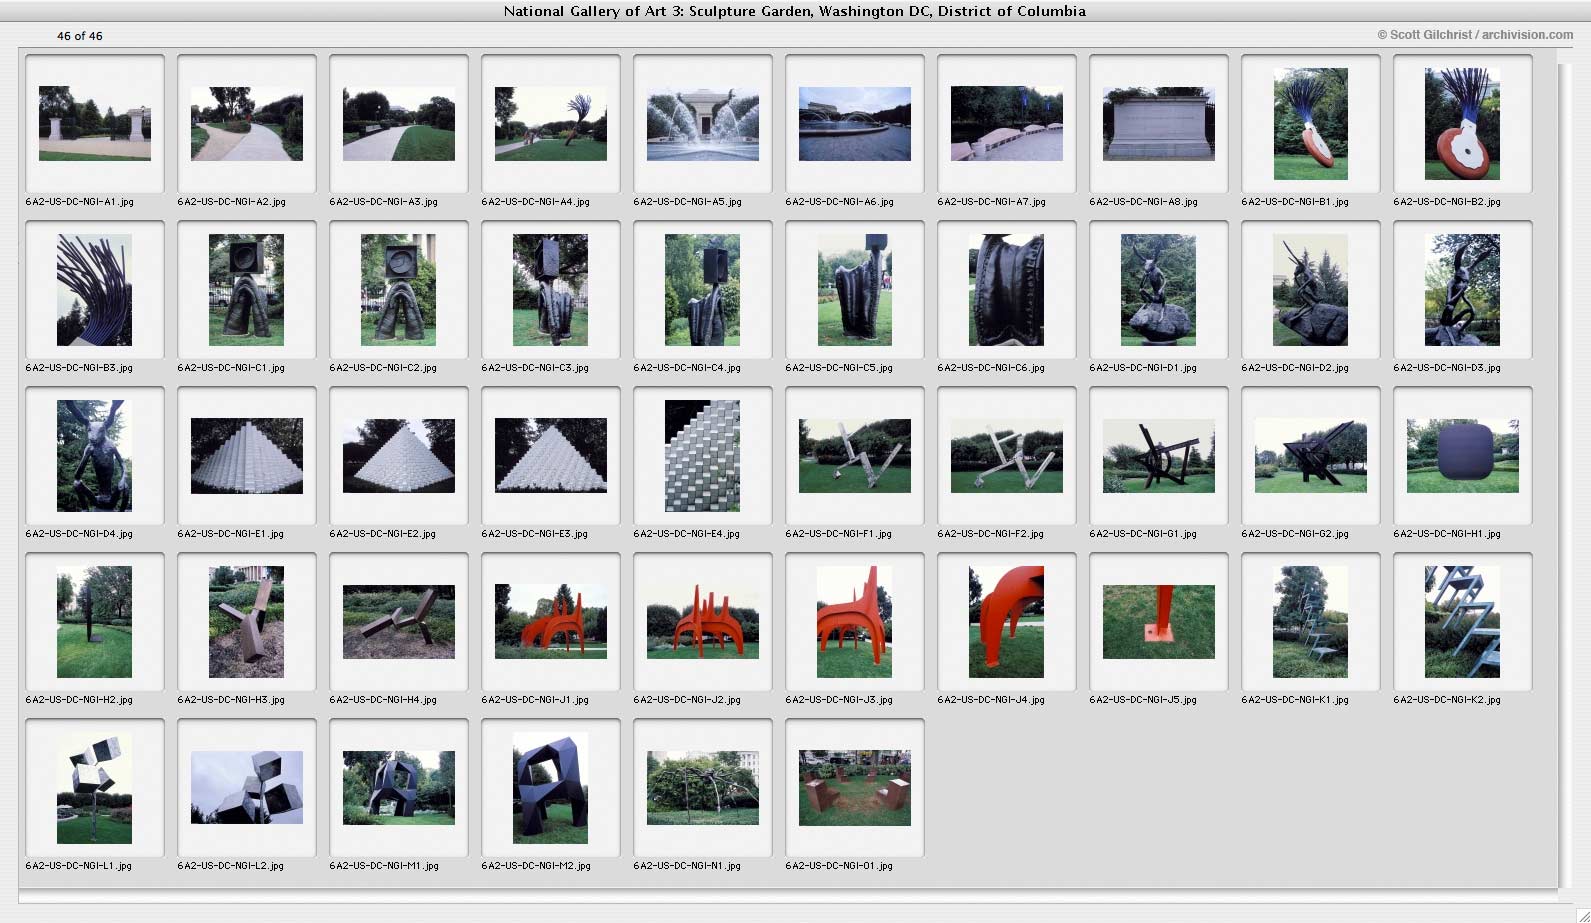
Task: Select the stone wall thumbnail 6A2-US-DC-NGI-A8.jpg
Action: pos(1159,124)
